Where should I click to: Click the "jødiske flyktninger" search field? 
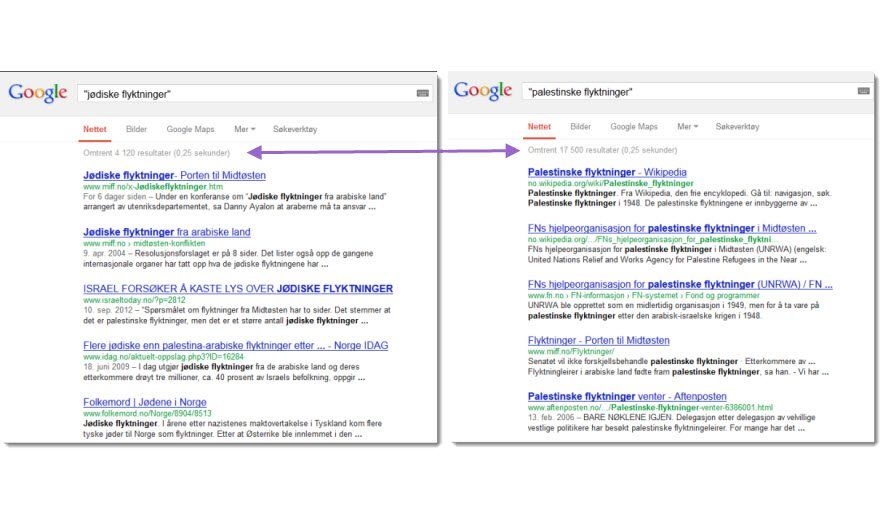[247, 94]
